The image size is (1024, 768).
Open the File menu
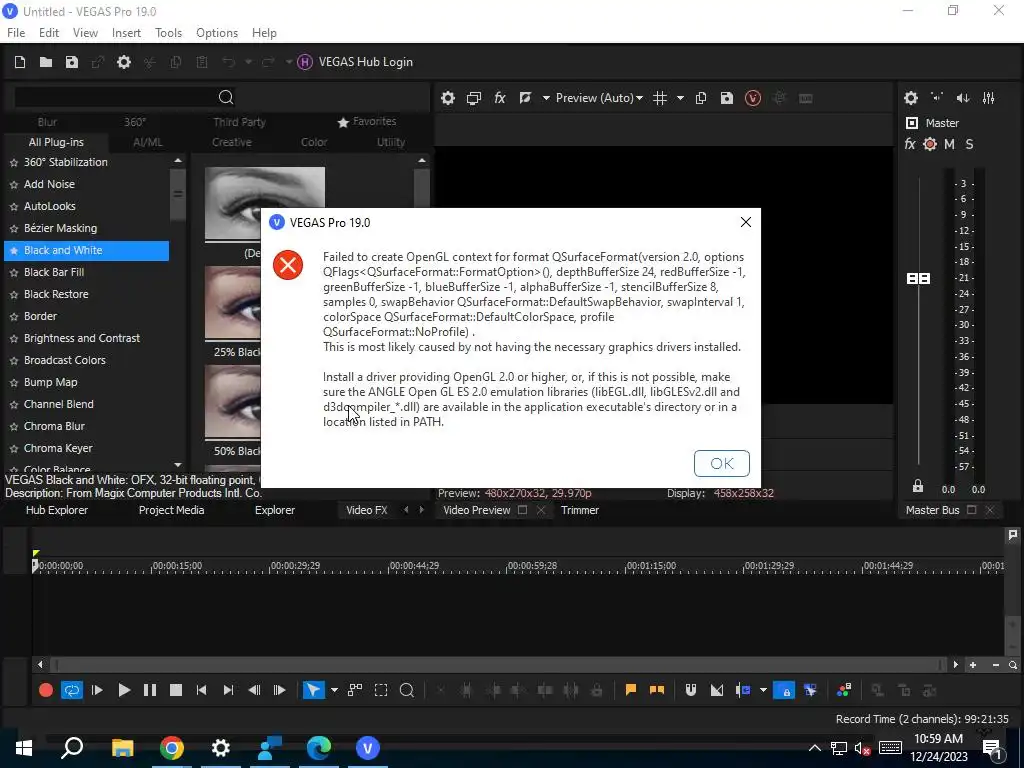tap(16, 33)
